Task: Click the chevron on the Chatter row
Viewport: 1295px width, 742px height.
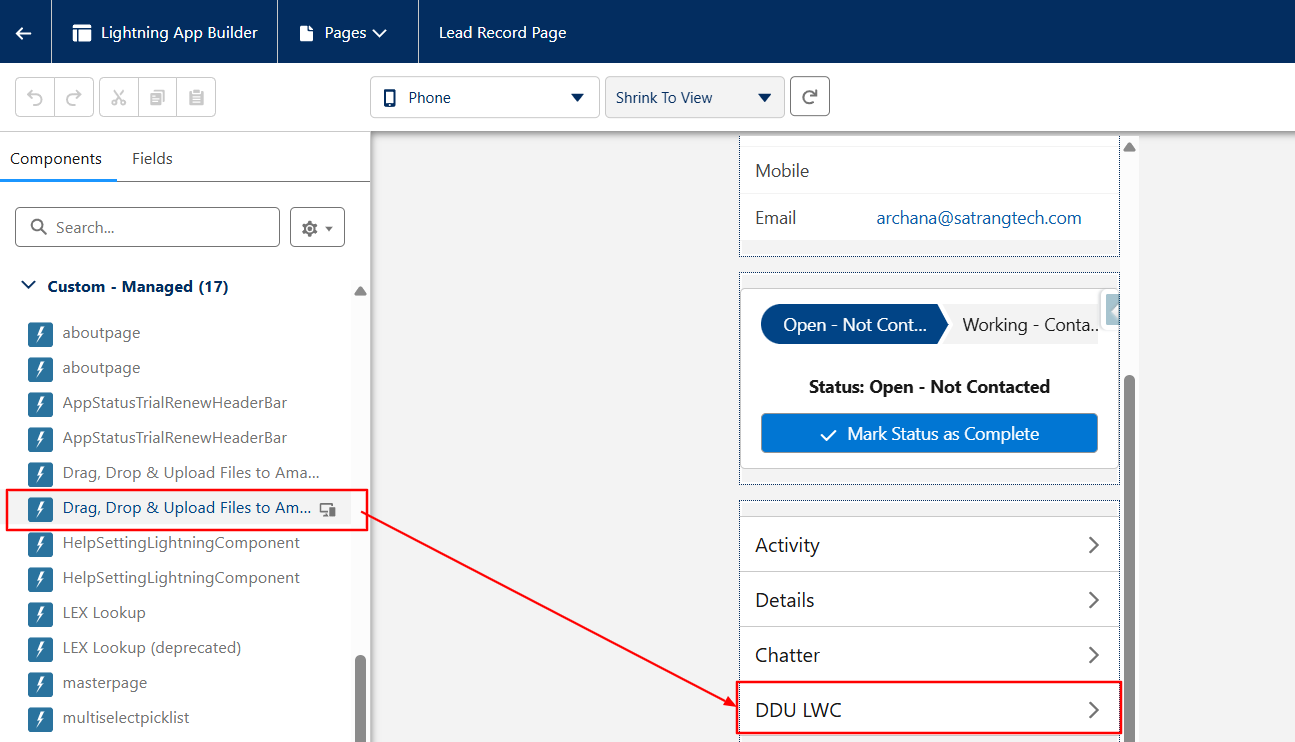Action: click(1093, 655)
